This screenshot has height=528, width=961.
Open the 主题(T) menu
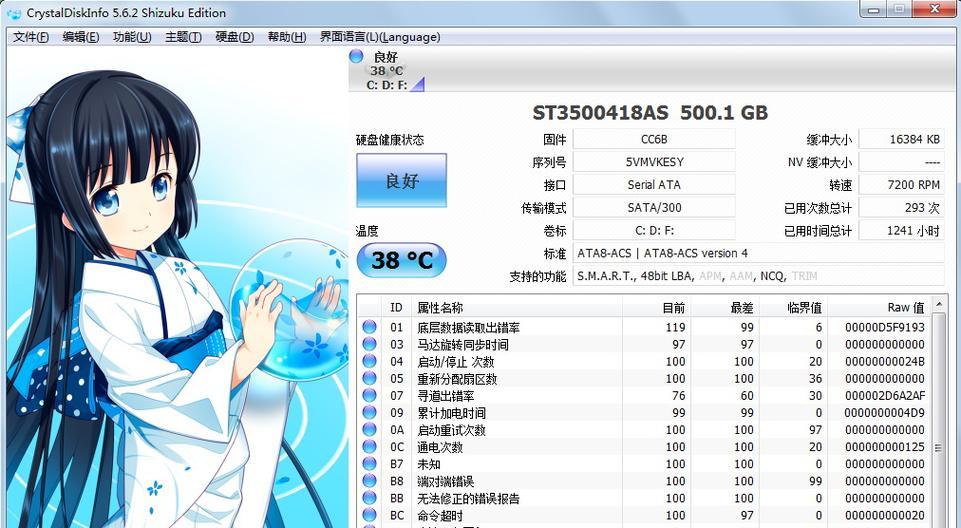pyautogui.click(x=183, y=37)
